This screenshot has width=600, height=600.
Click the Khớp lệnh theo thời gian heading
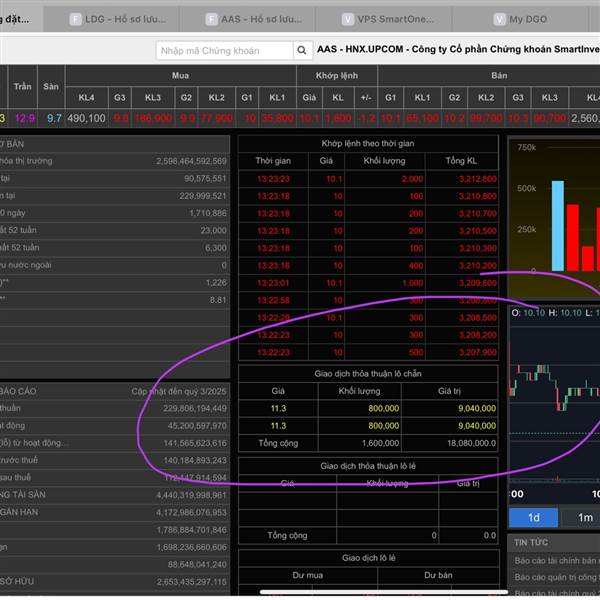(368, 143)
